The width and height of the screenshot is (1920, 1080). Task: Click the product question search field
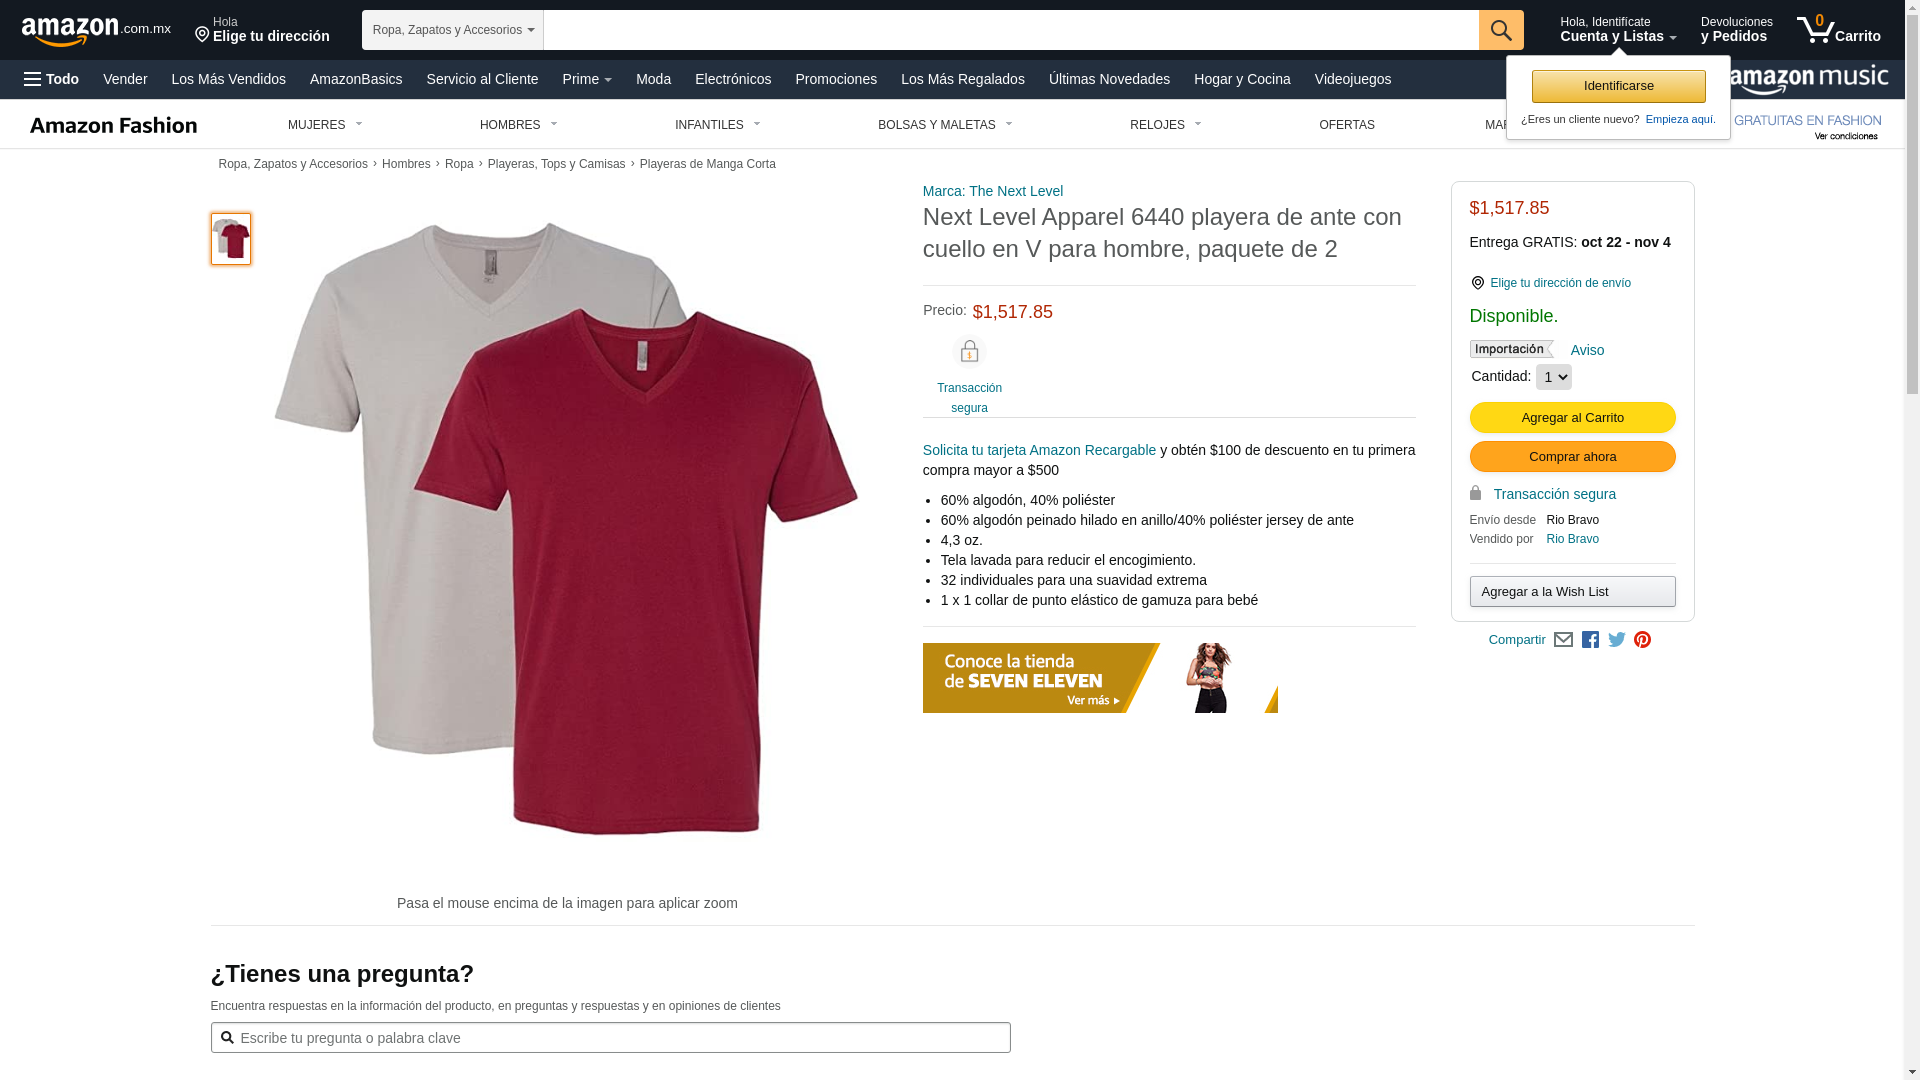[610, 1038]
